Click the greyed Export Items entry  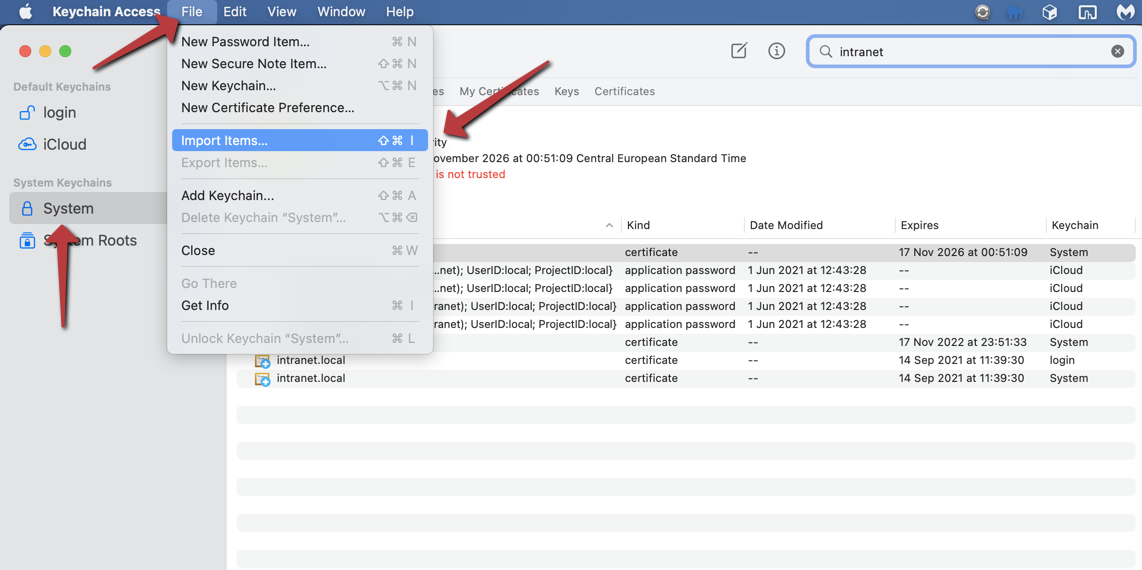(x=299, y=162)
